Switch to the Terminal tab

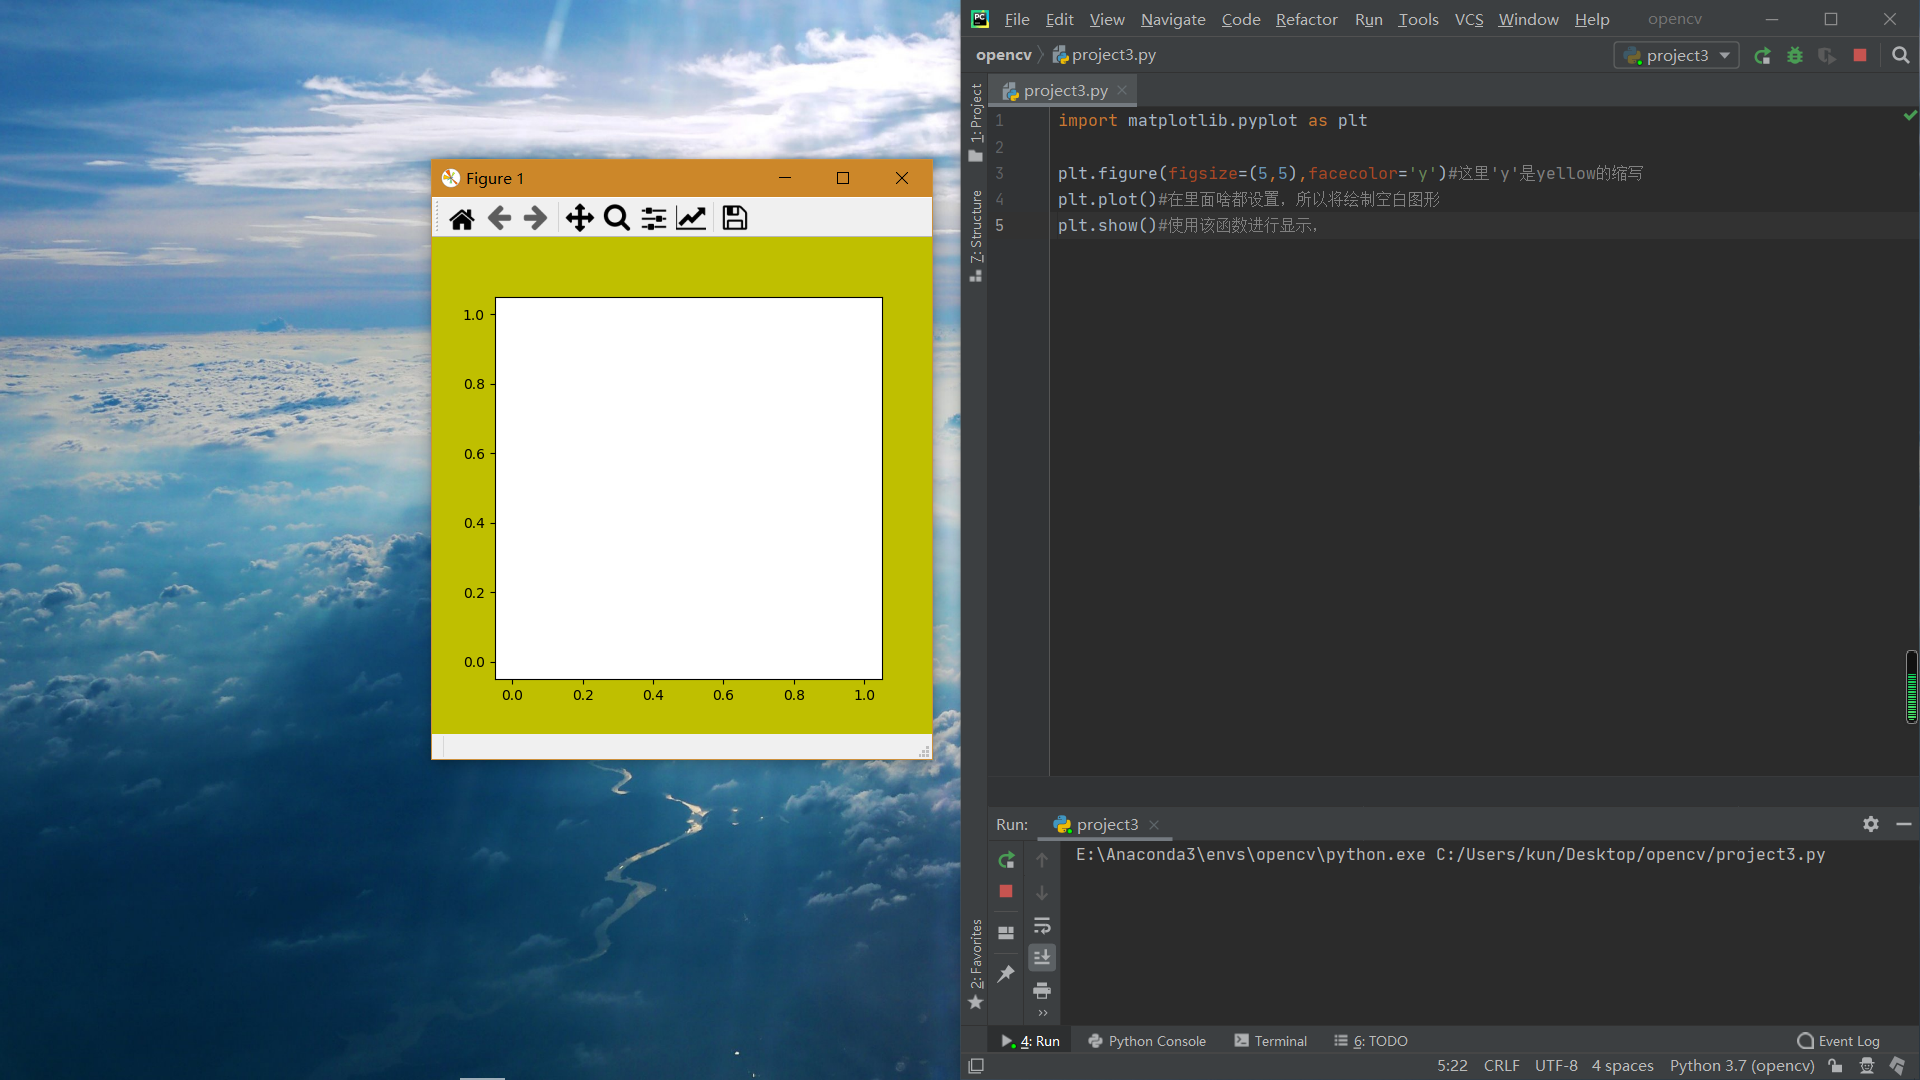[x=1270, y=1041]
